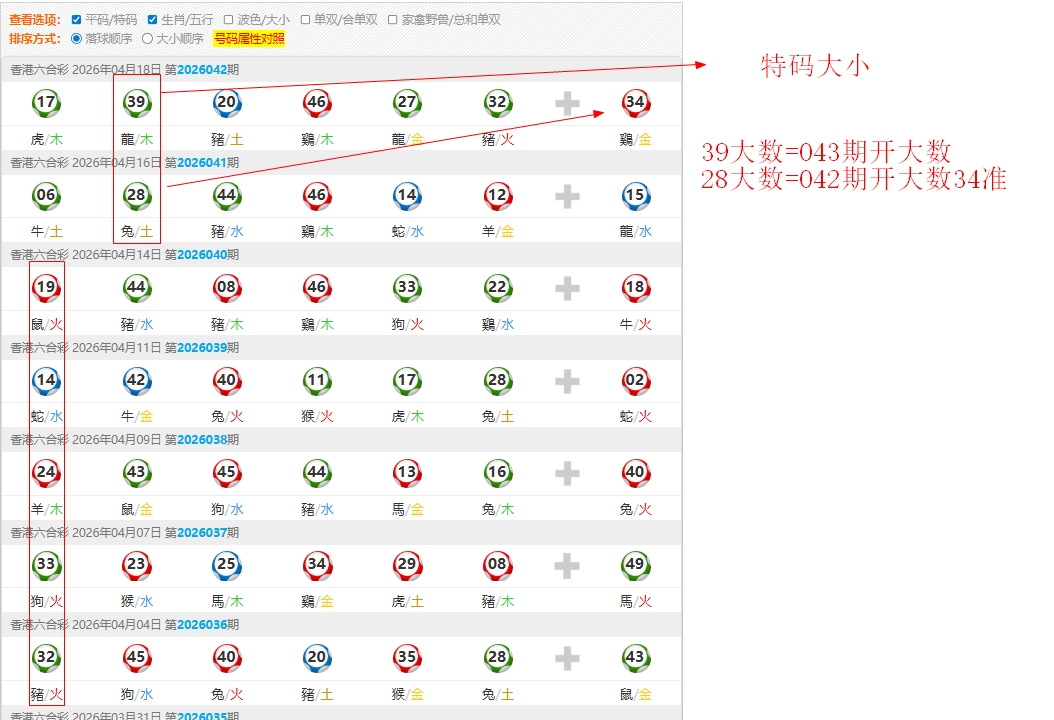The image size is (1054, 720).
Task: Open the yellow 号码属性对照 link
Action: (x=249, y=39)
